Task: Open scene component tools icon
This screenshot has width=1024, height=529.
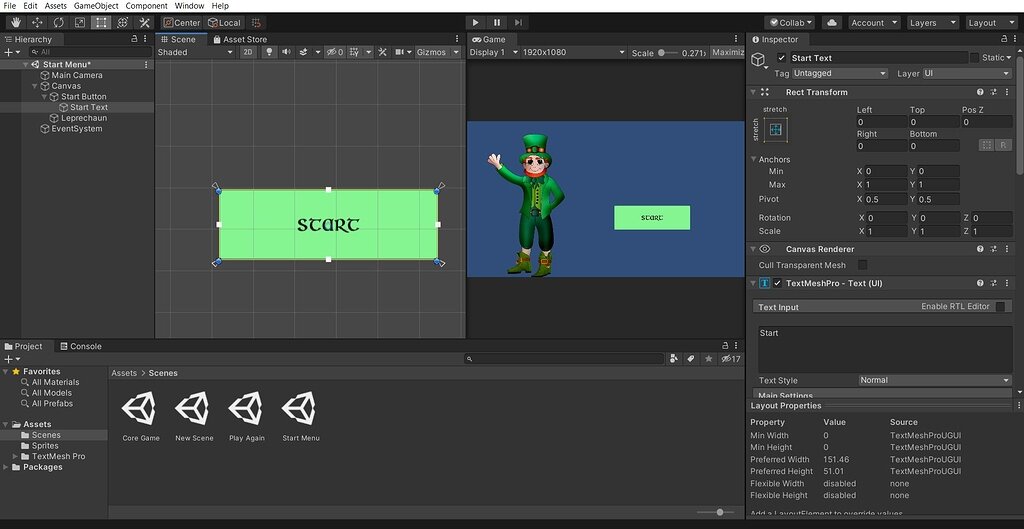Action: (383, 52)
